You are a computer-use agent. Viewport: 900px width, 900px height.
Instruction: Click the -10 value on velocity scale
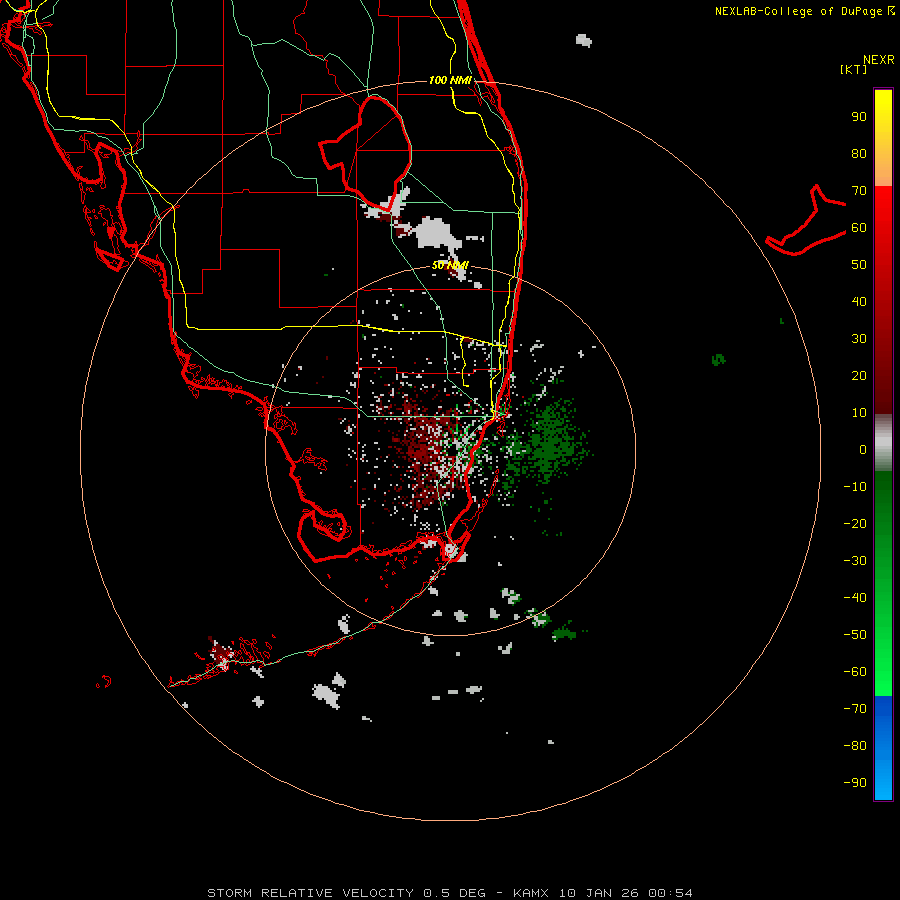coord(855,487)
